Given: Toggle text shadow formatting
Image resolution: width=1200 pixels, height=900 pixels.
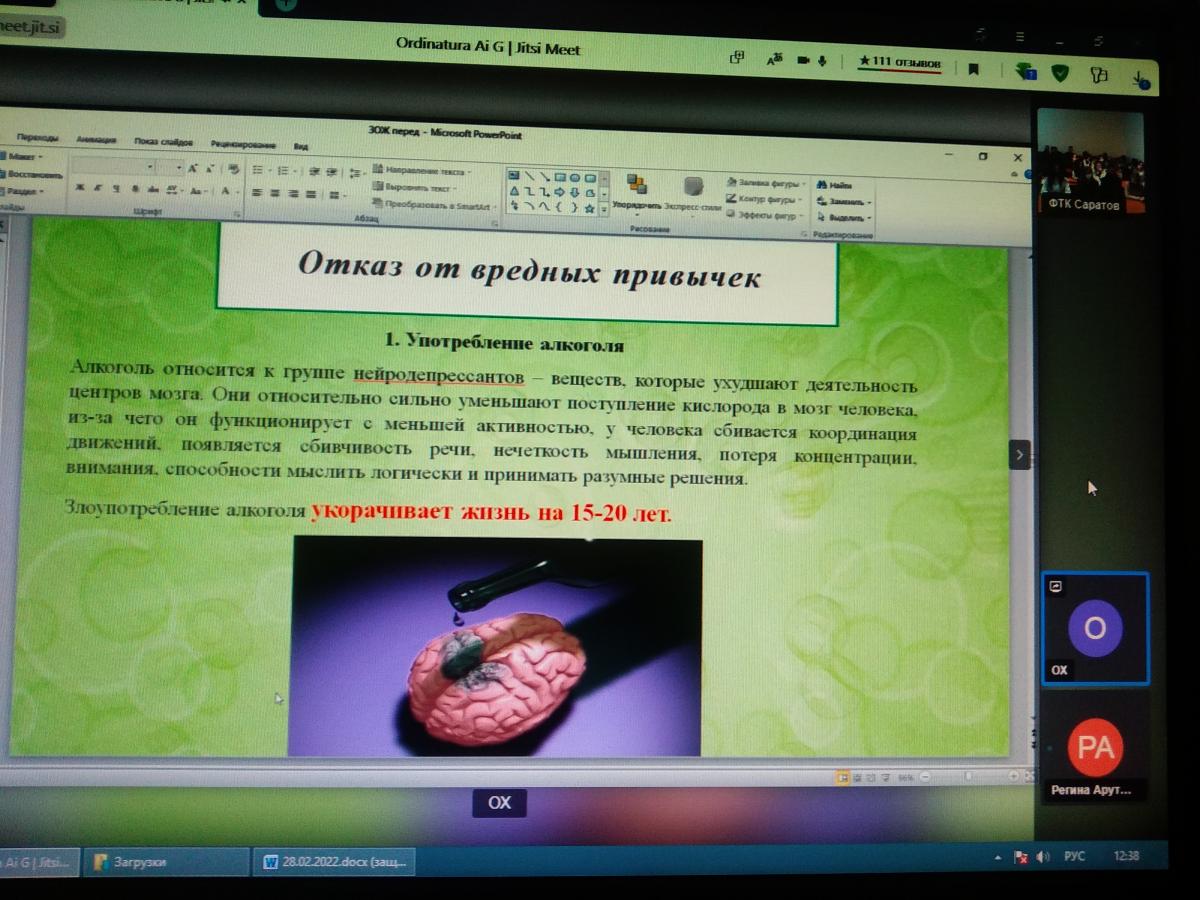Looking at the screenshot, I should (x=135, y=189).
